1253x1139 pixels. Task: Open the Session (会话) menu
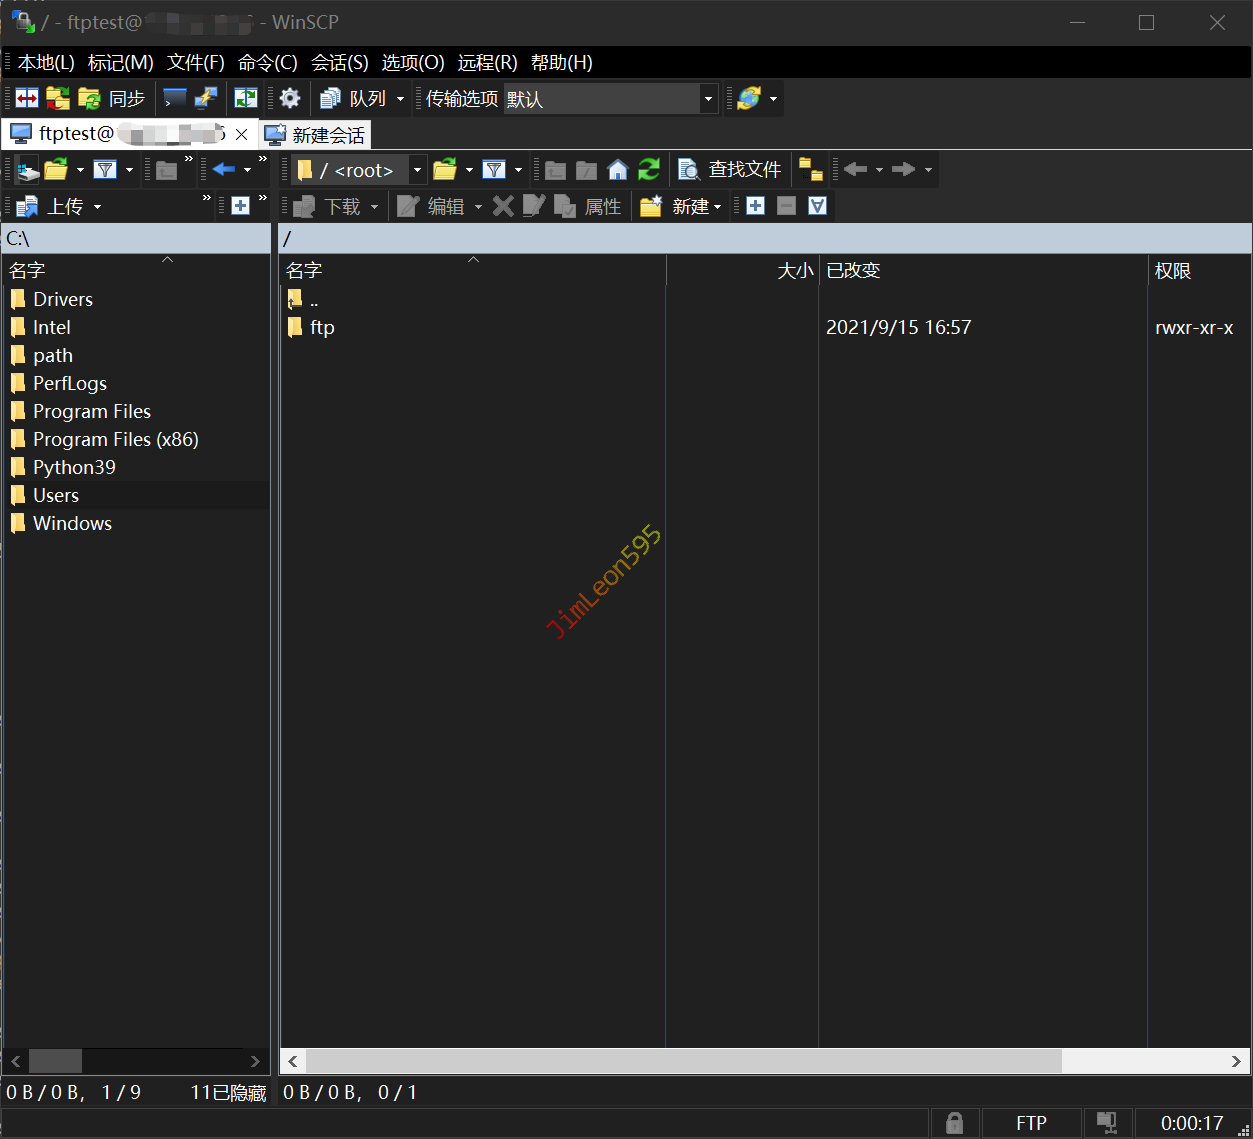tap(339, 63)
